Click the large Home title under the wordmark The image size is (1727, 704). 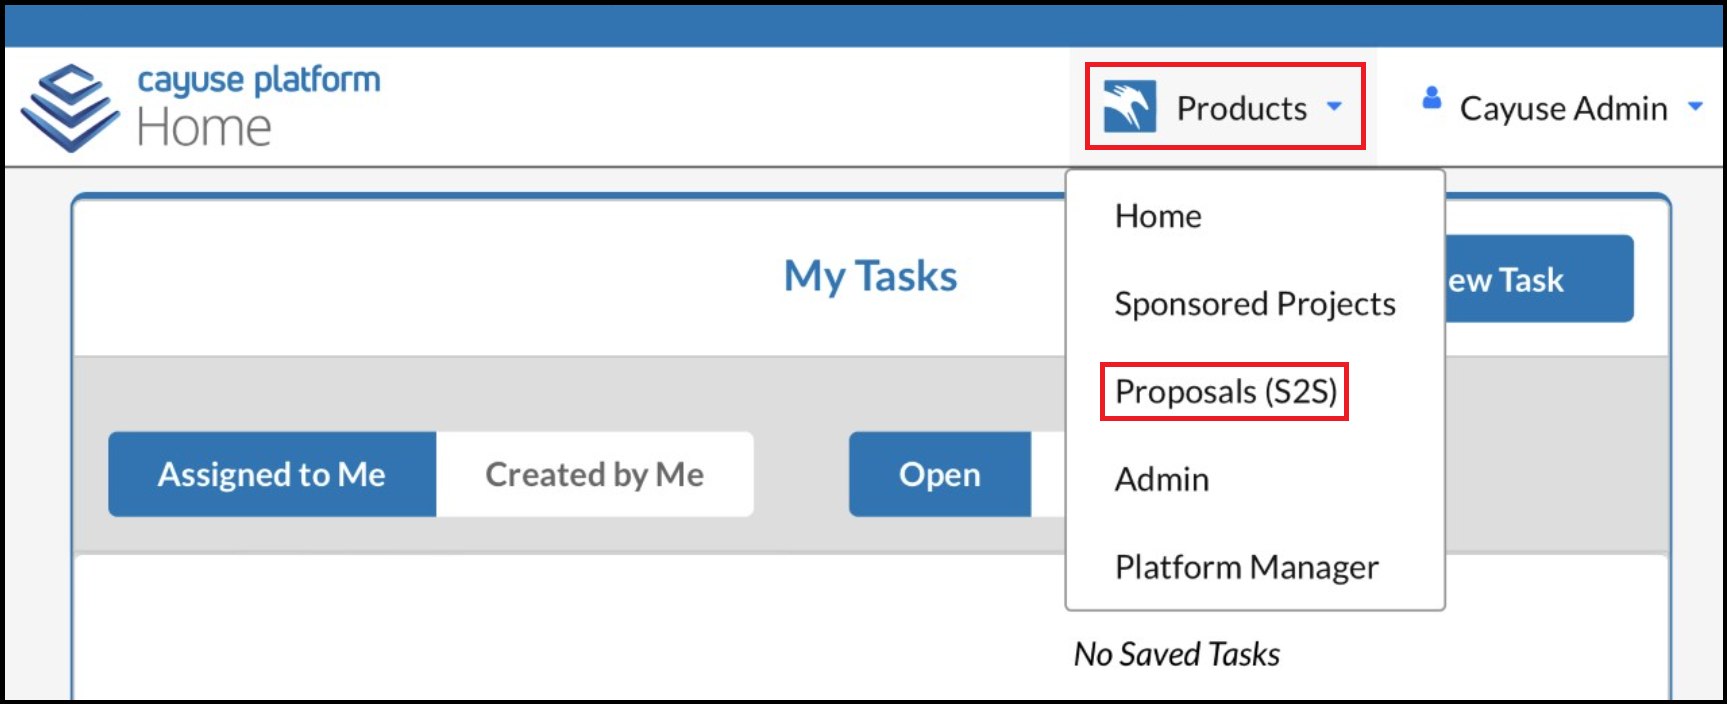[x=204, y=129]
